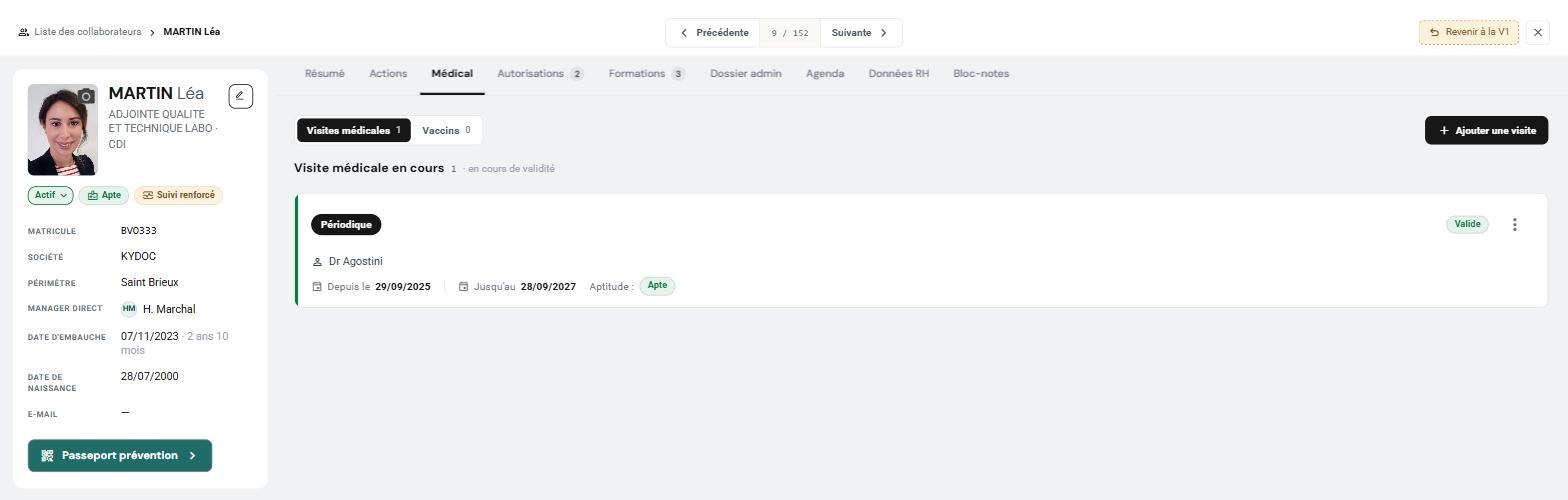Edit collaborator with the pencil icon
This screenshot has height=500, width=1568.
pyautogui.click(x=240, y=96)
